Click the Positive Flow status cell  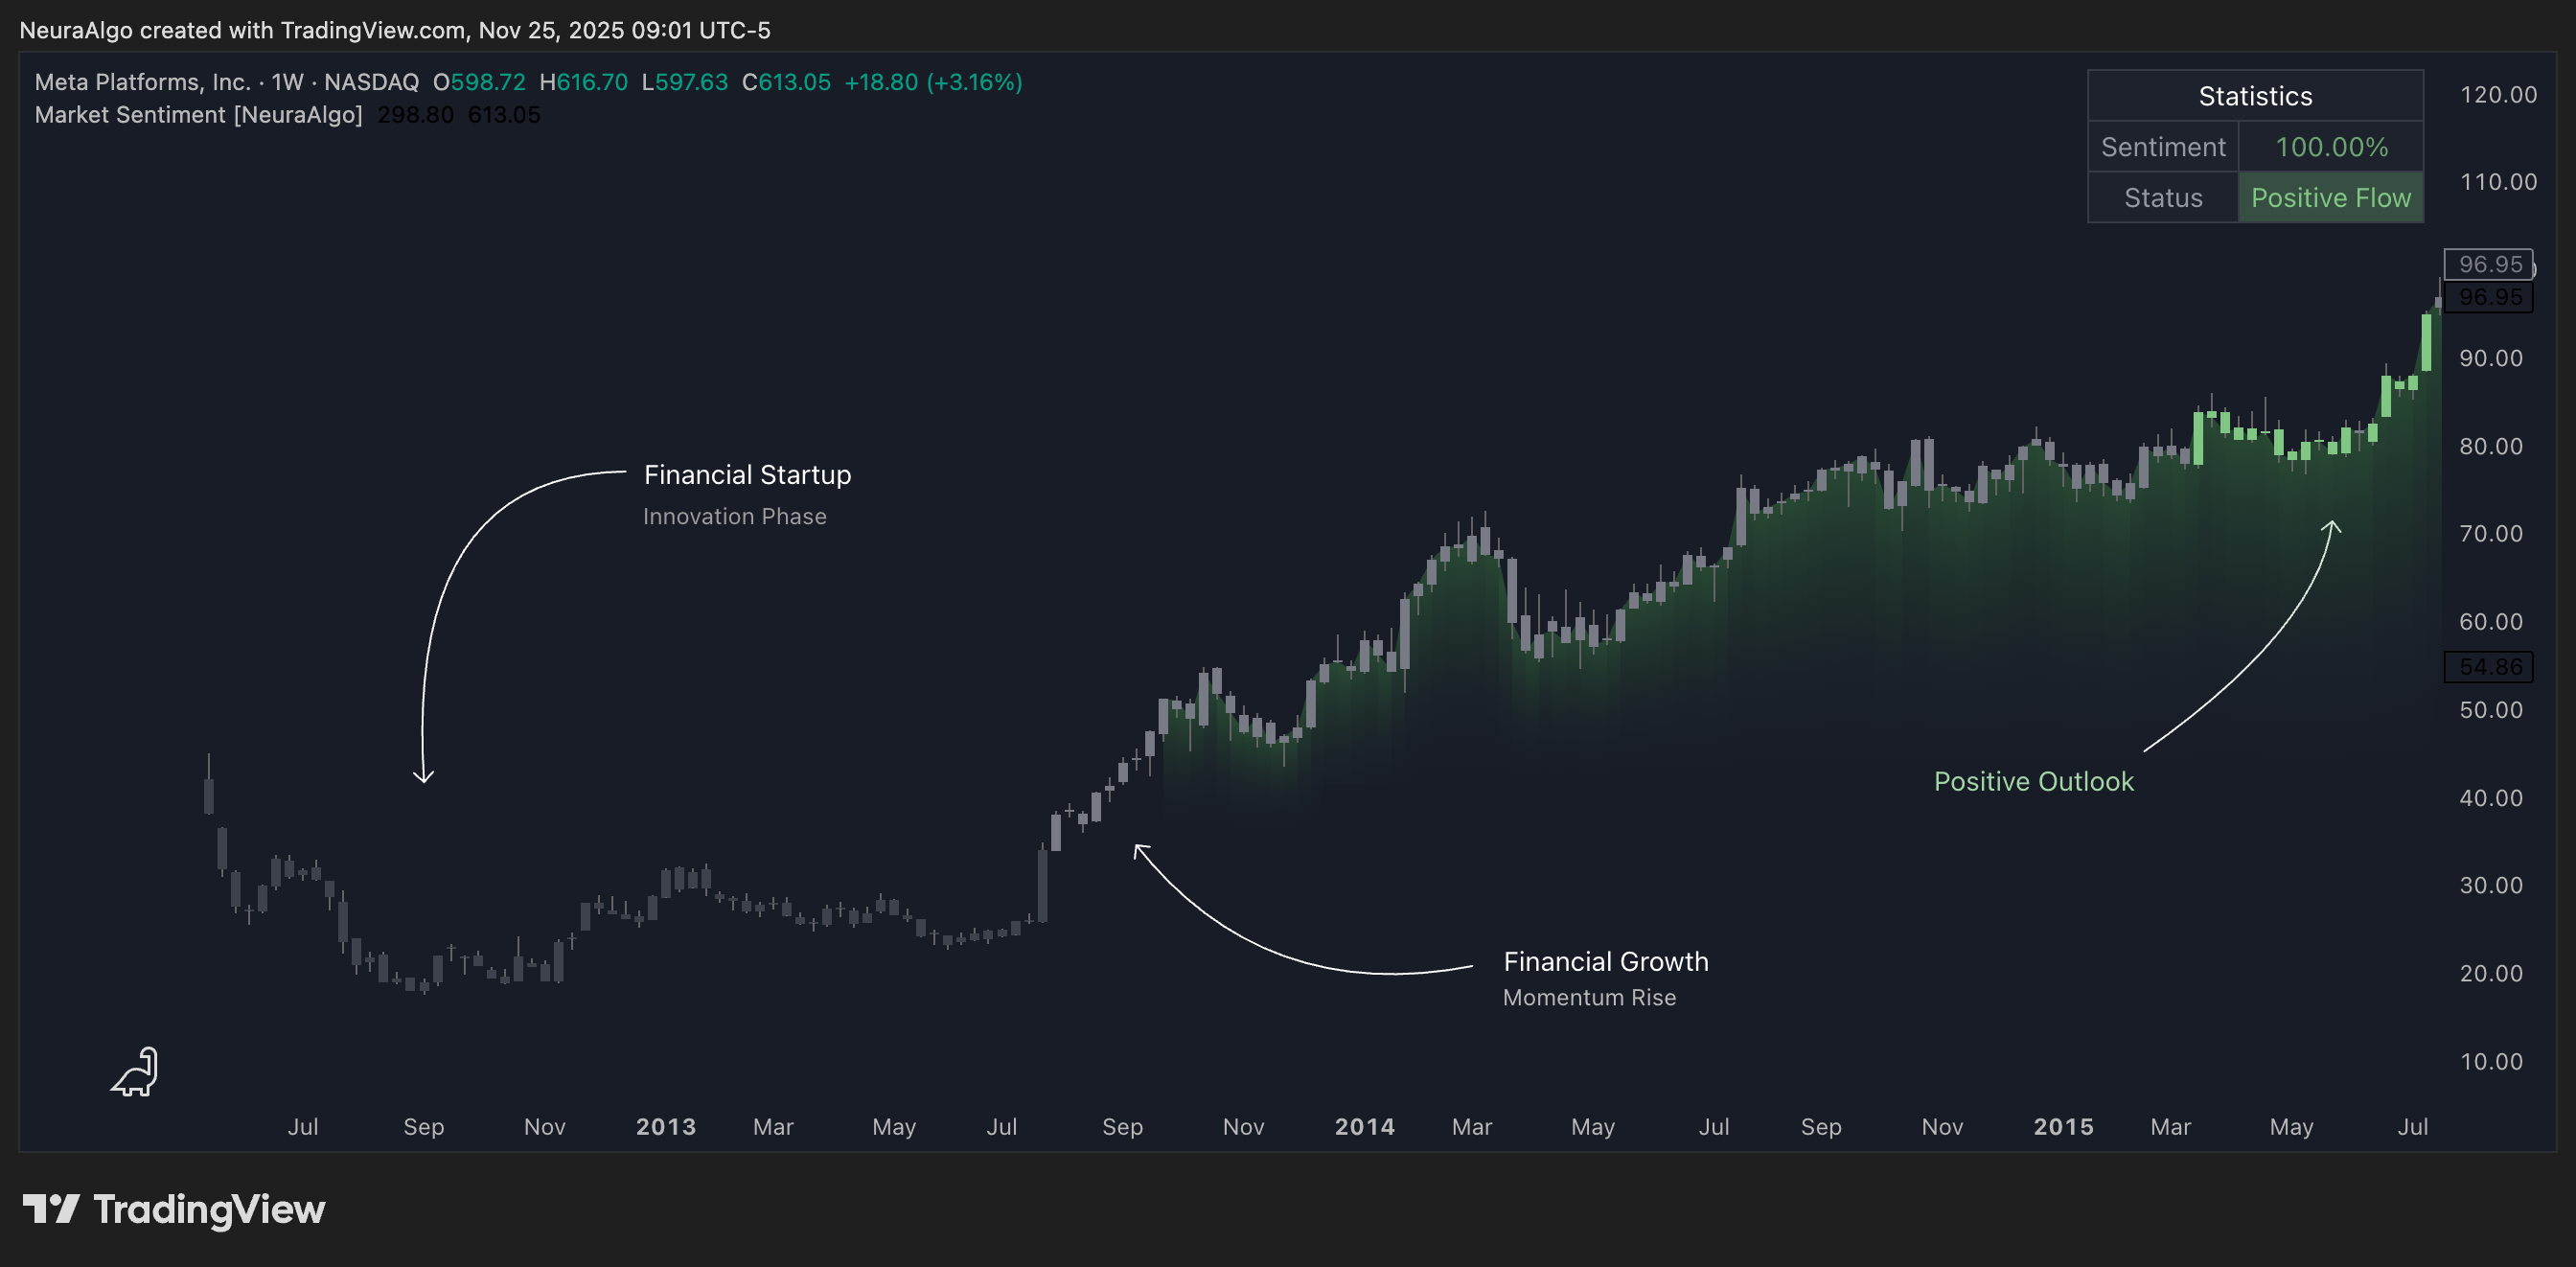(x=2331, y=198)
